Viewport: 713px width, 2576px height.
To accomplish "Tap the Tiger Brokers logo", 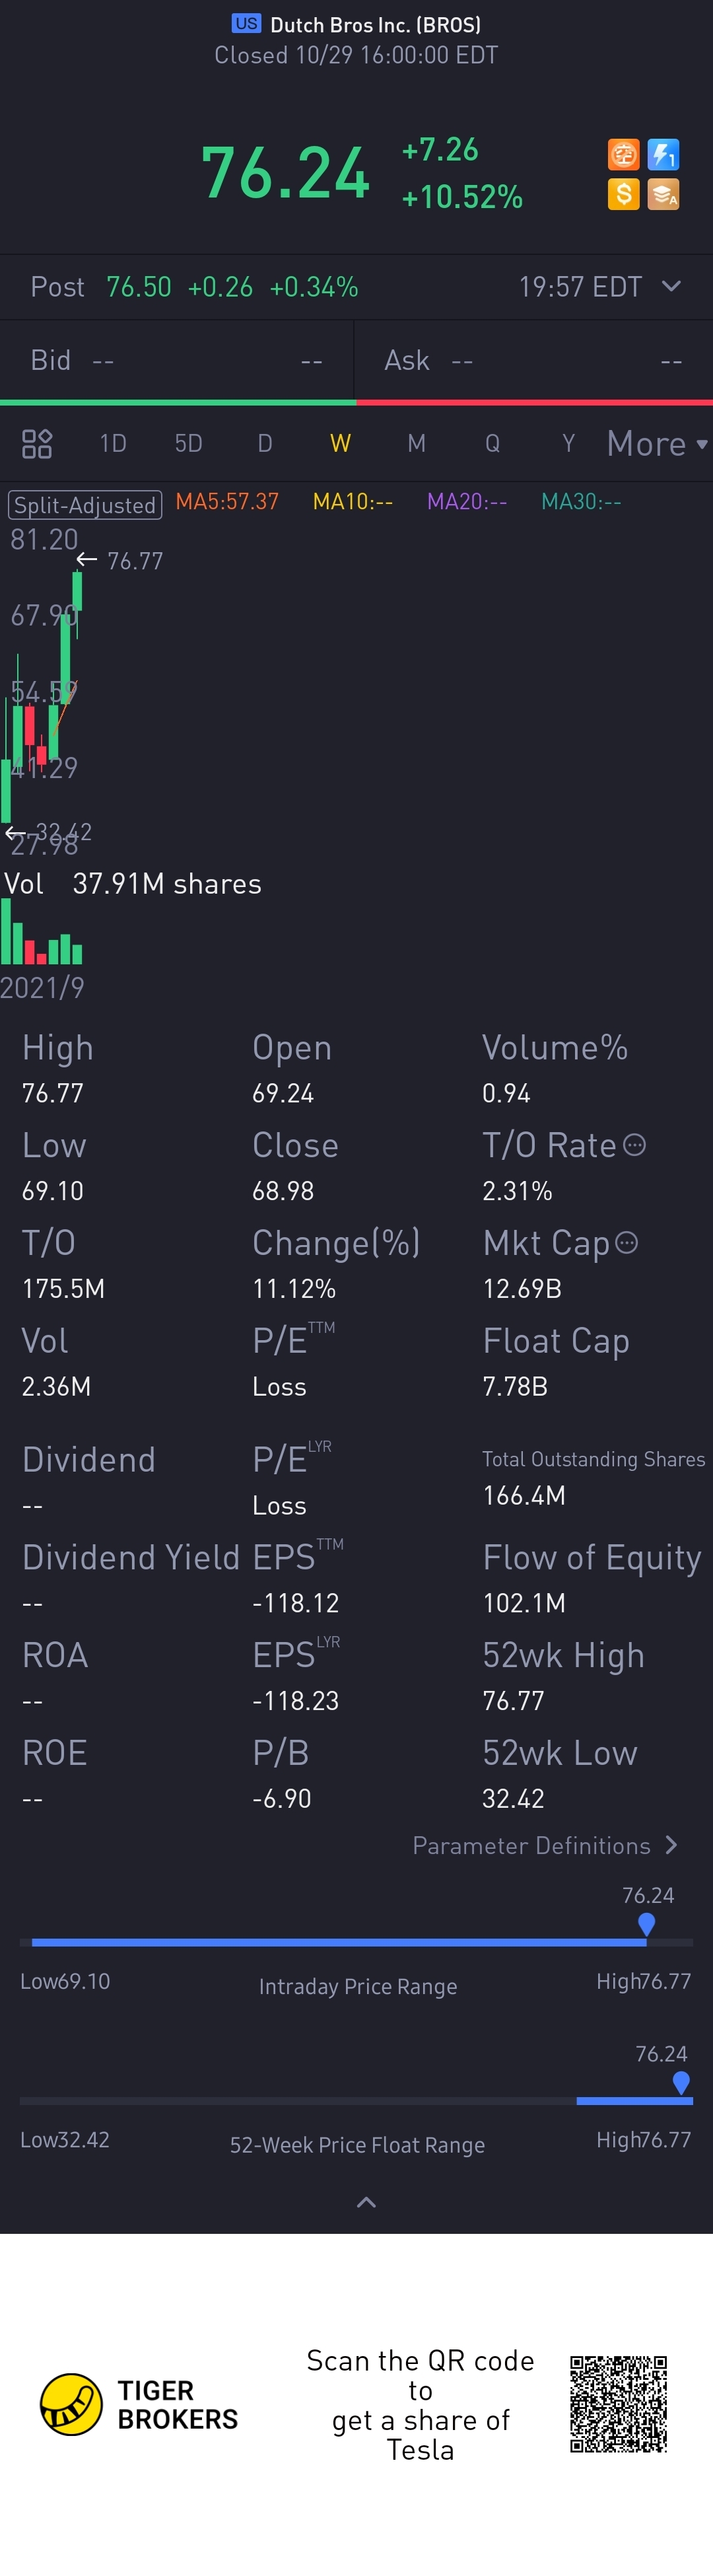I will pyautogui.click(x=71, y=2404).
